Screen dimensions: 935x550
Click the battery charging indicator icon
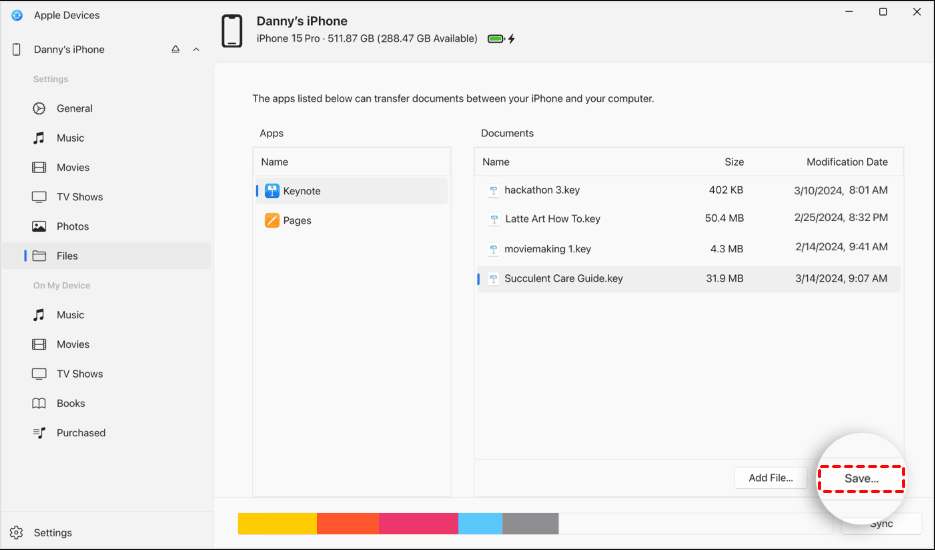coord(501,39)
